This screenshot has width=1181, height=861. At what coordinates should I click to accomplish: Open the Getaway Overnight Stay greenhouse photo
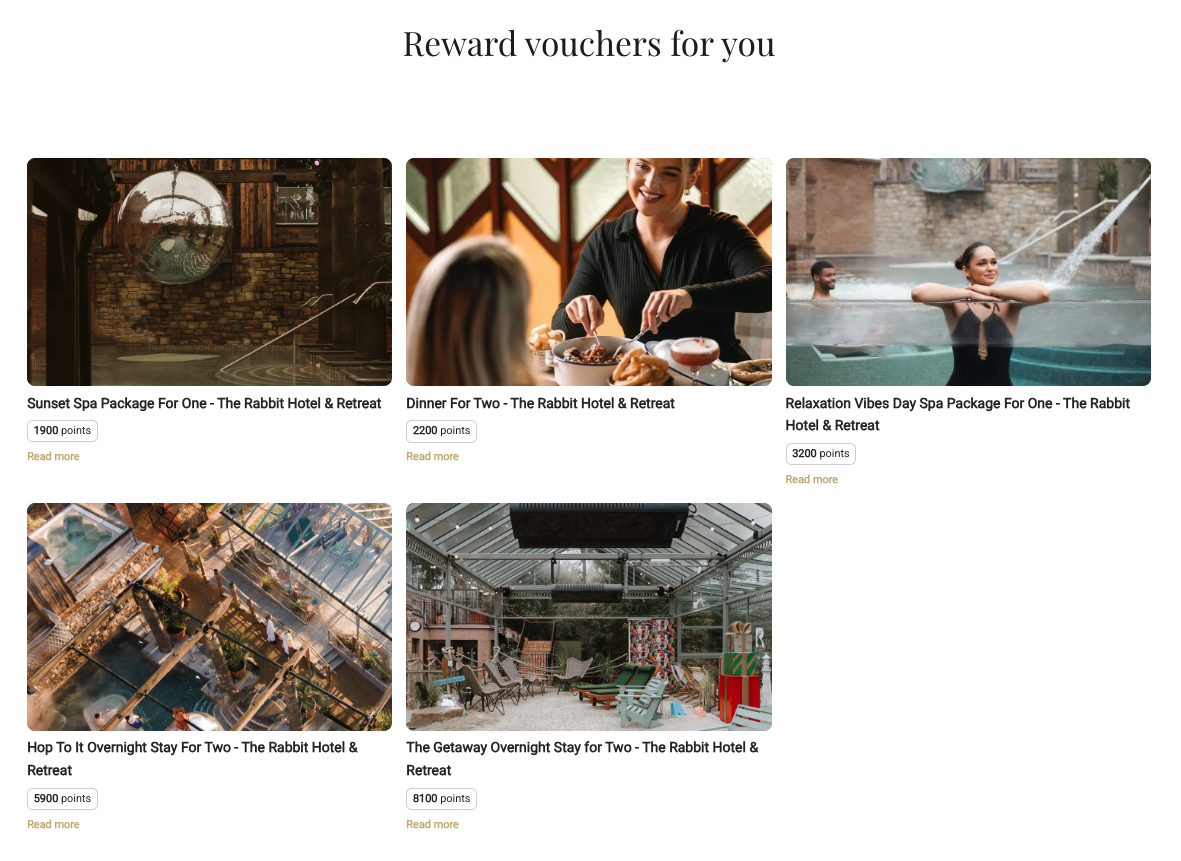click(589, 617)
